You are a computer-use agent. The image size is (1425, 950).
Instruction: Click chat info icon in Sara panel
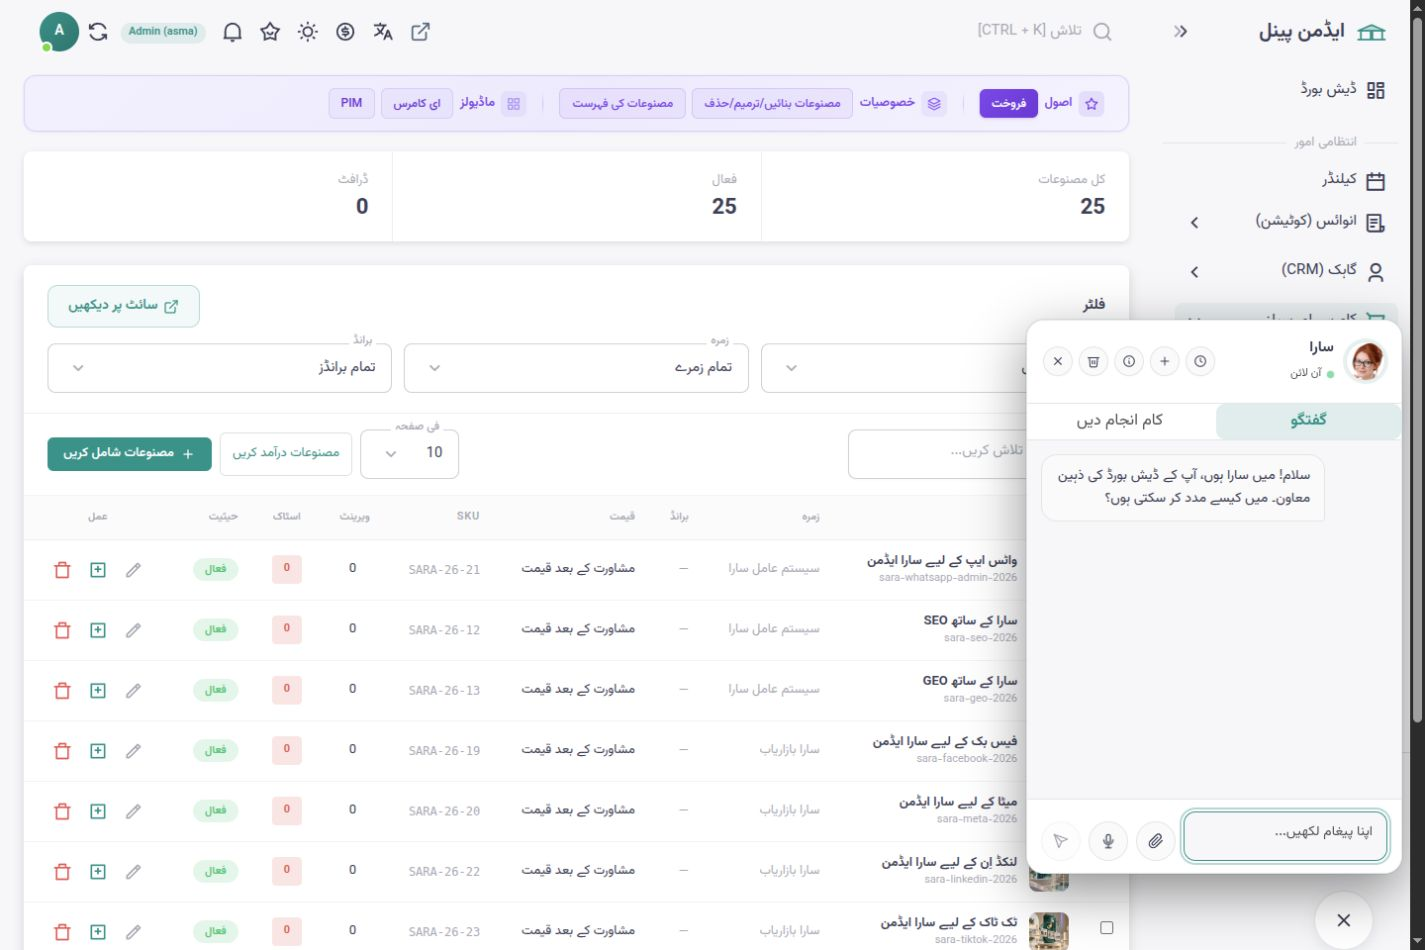tap(1129, 361)
